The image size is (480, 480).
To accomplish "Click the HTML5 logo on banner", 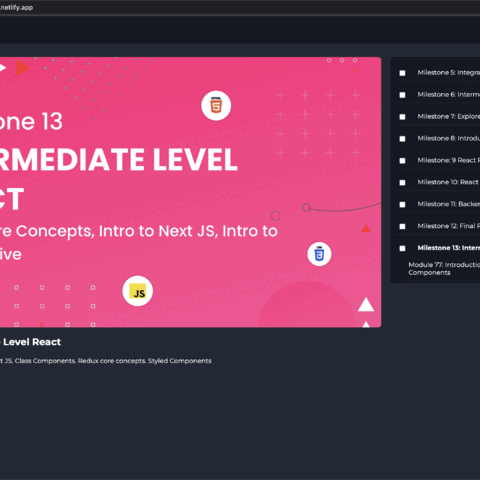I will [216, 106].
